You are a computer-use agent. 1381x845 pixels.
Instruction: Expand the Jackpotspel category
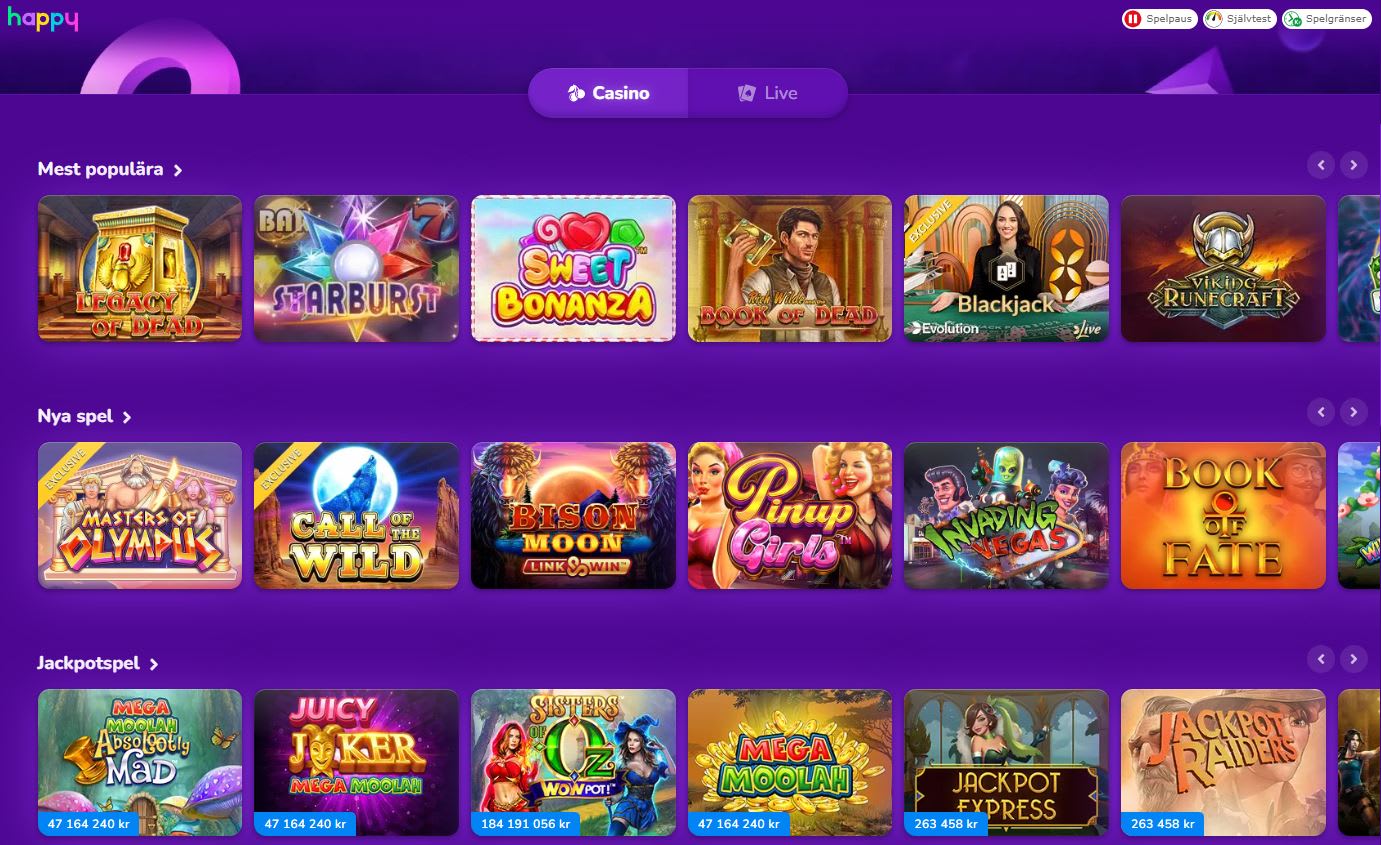[98, 663]
